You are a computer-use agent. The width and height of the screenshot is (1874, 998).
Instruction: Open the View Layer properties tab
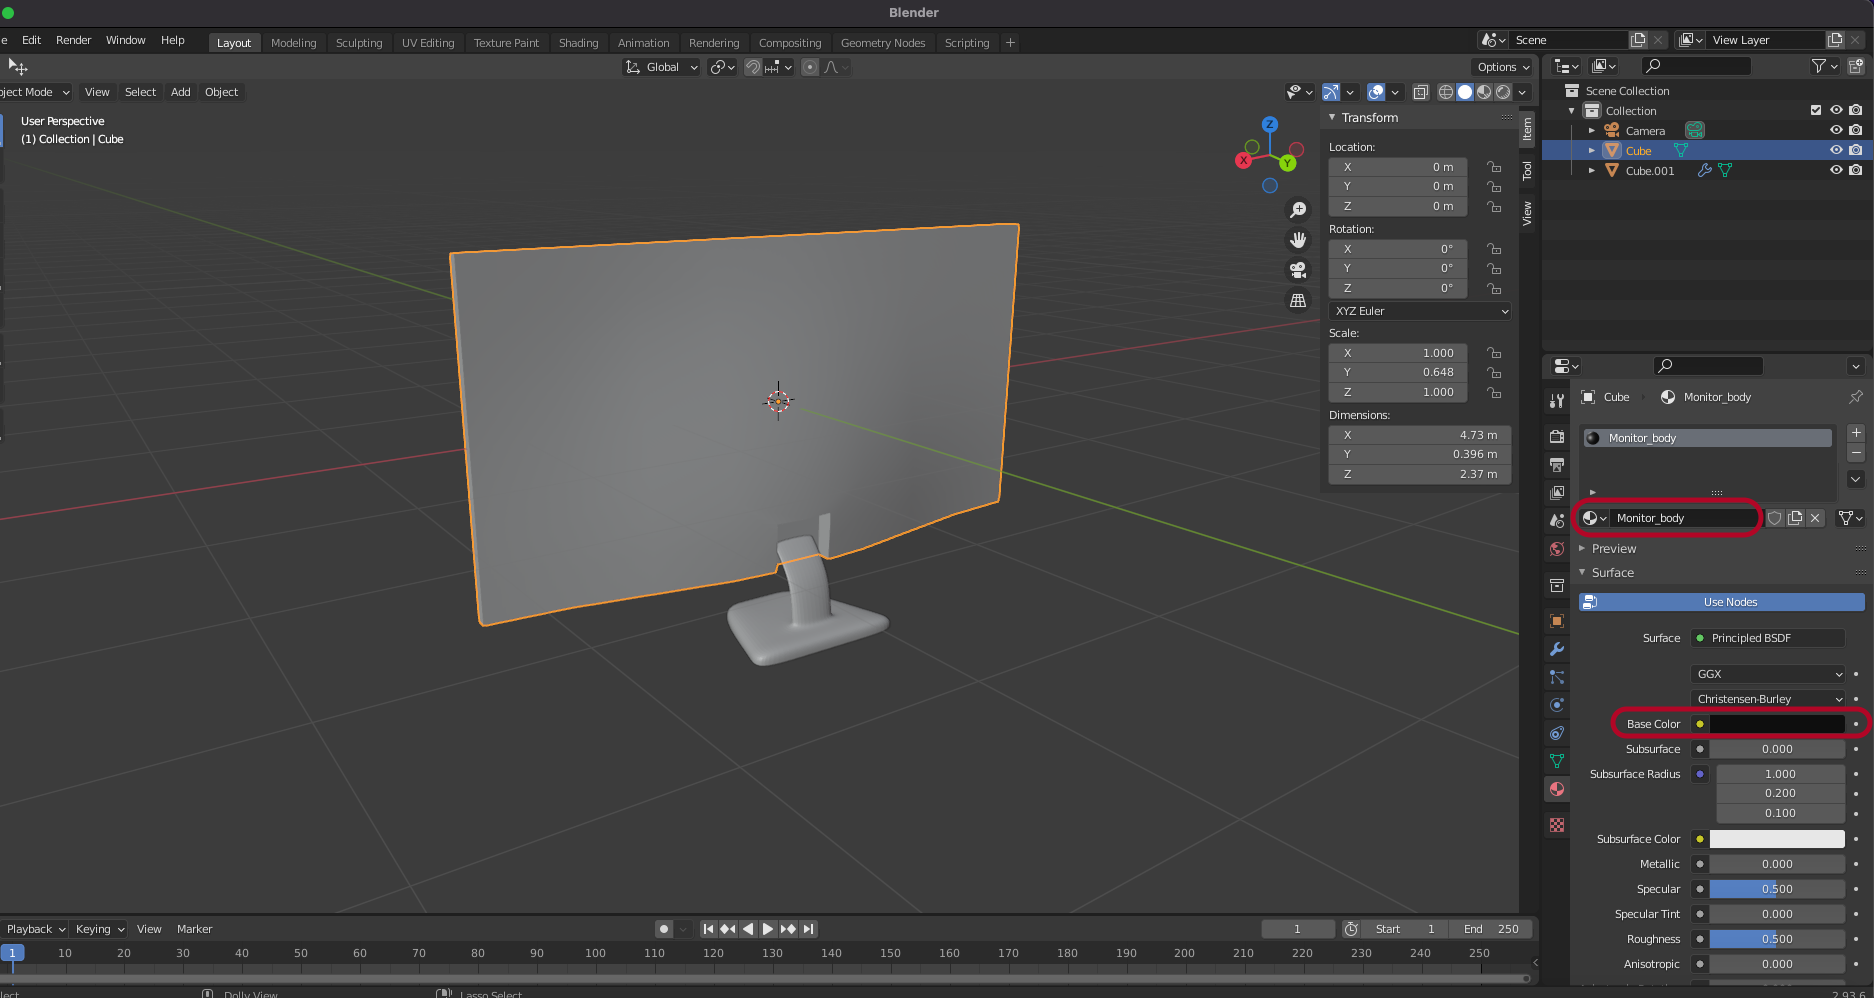pos(1557,493)
